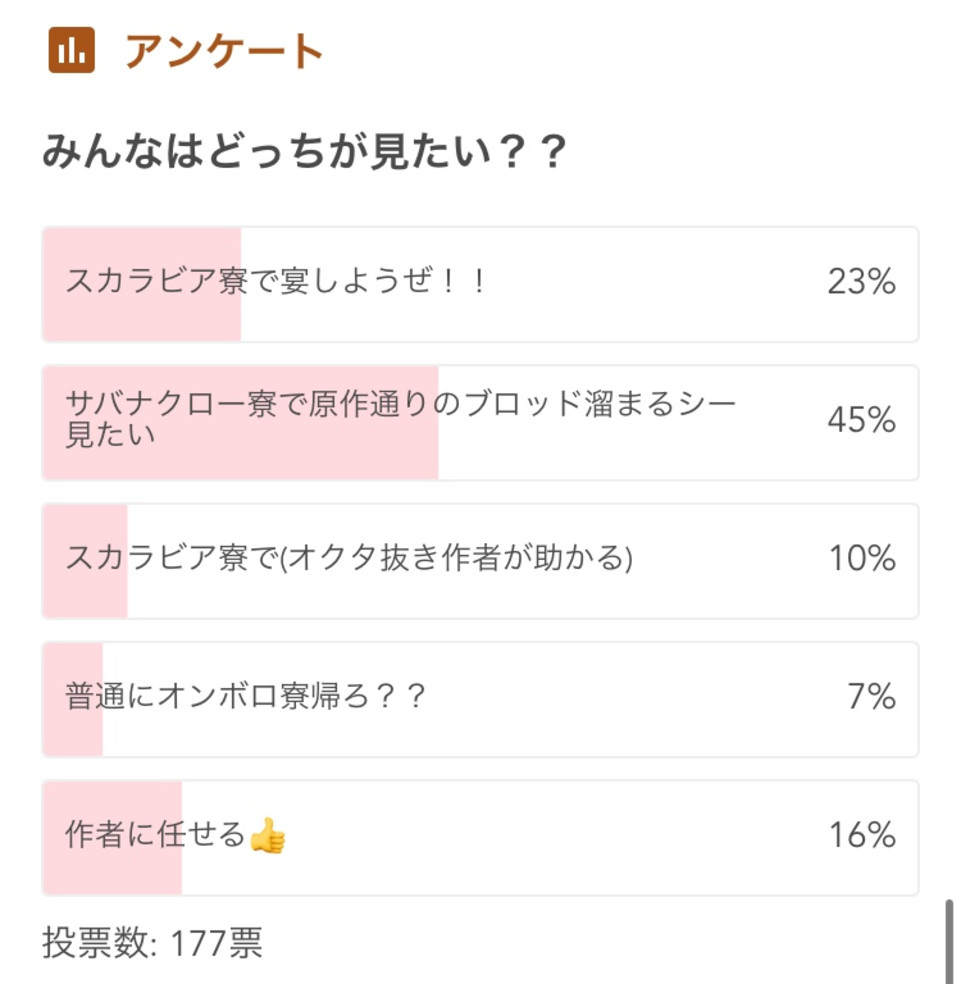Click the pink progress bar of 23% option
The width and height of the screenshot is (960, 984).
(x=142, y=284)
